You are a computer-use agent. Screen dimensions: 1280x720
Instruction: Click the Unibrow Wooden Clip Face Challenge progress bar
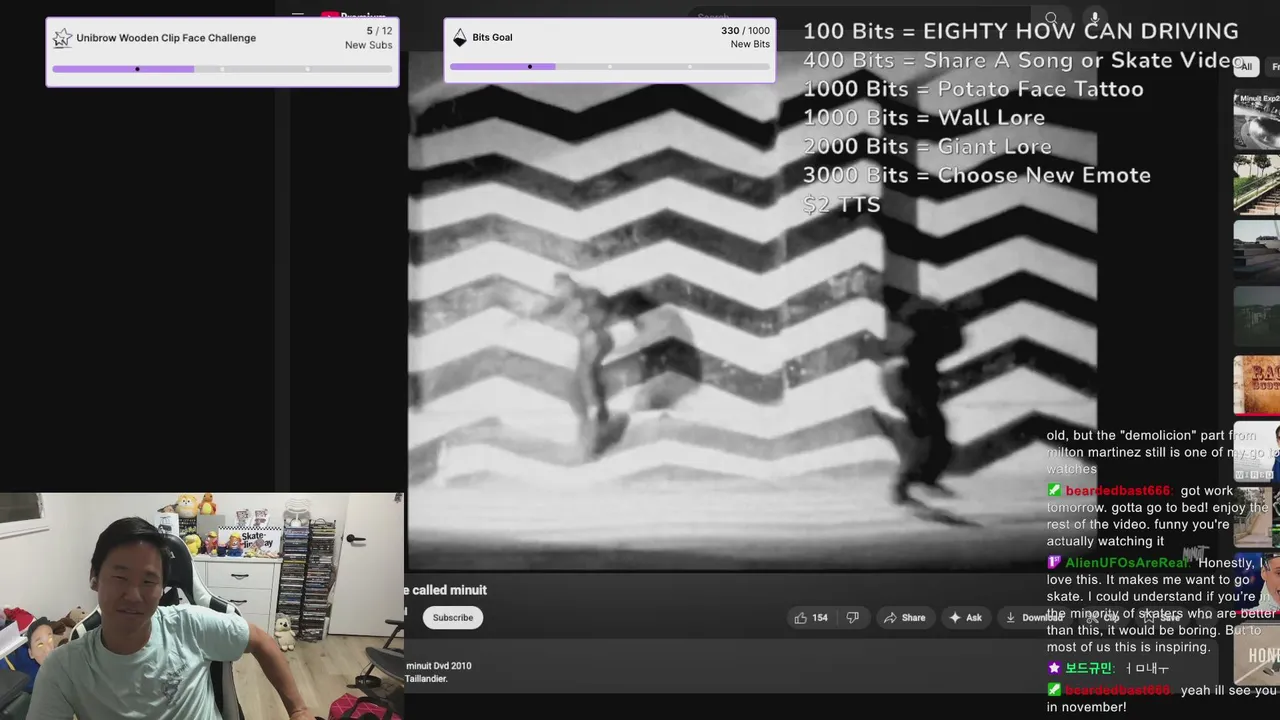(222, 69)
